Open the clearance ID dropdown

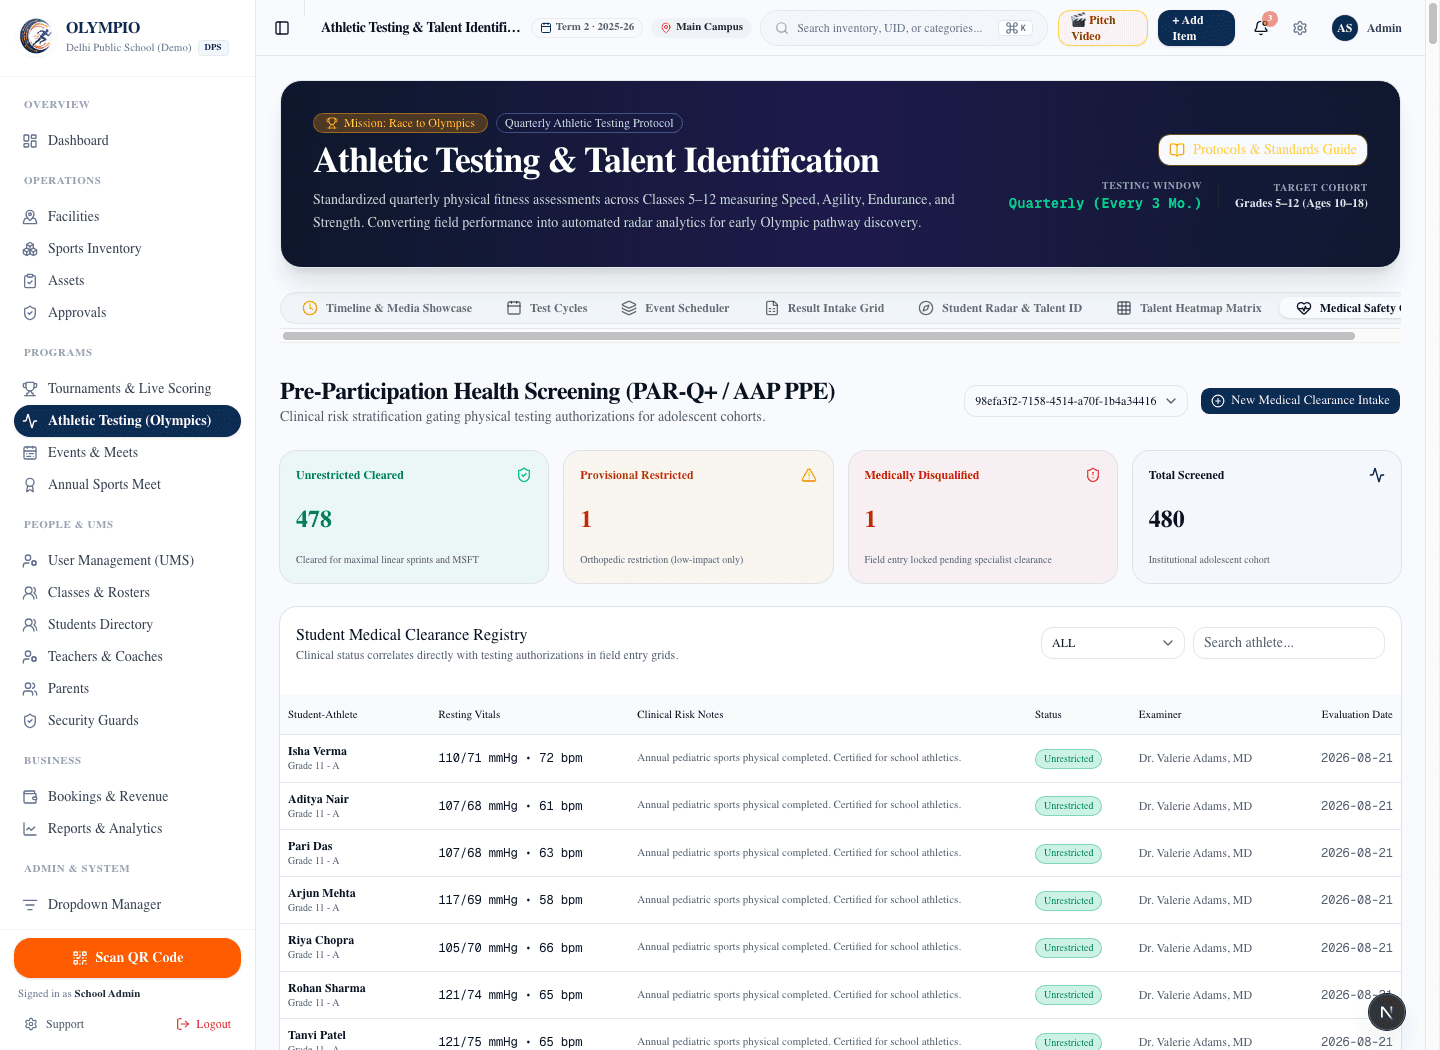[1076, 401]
